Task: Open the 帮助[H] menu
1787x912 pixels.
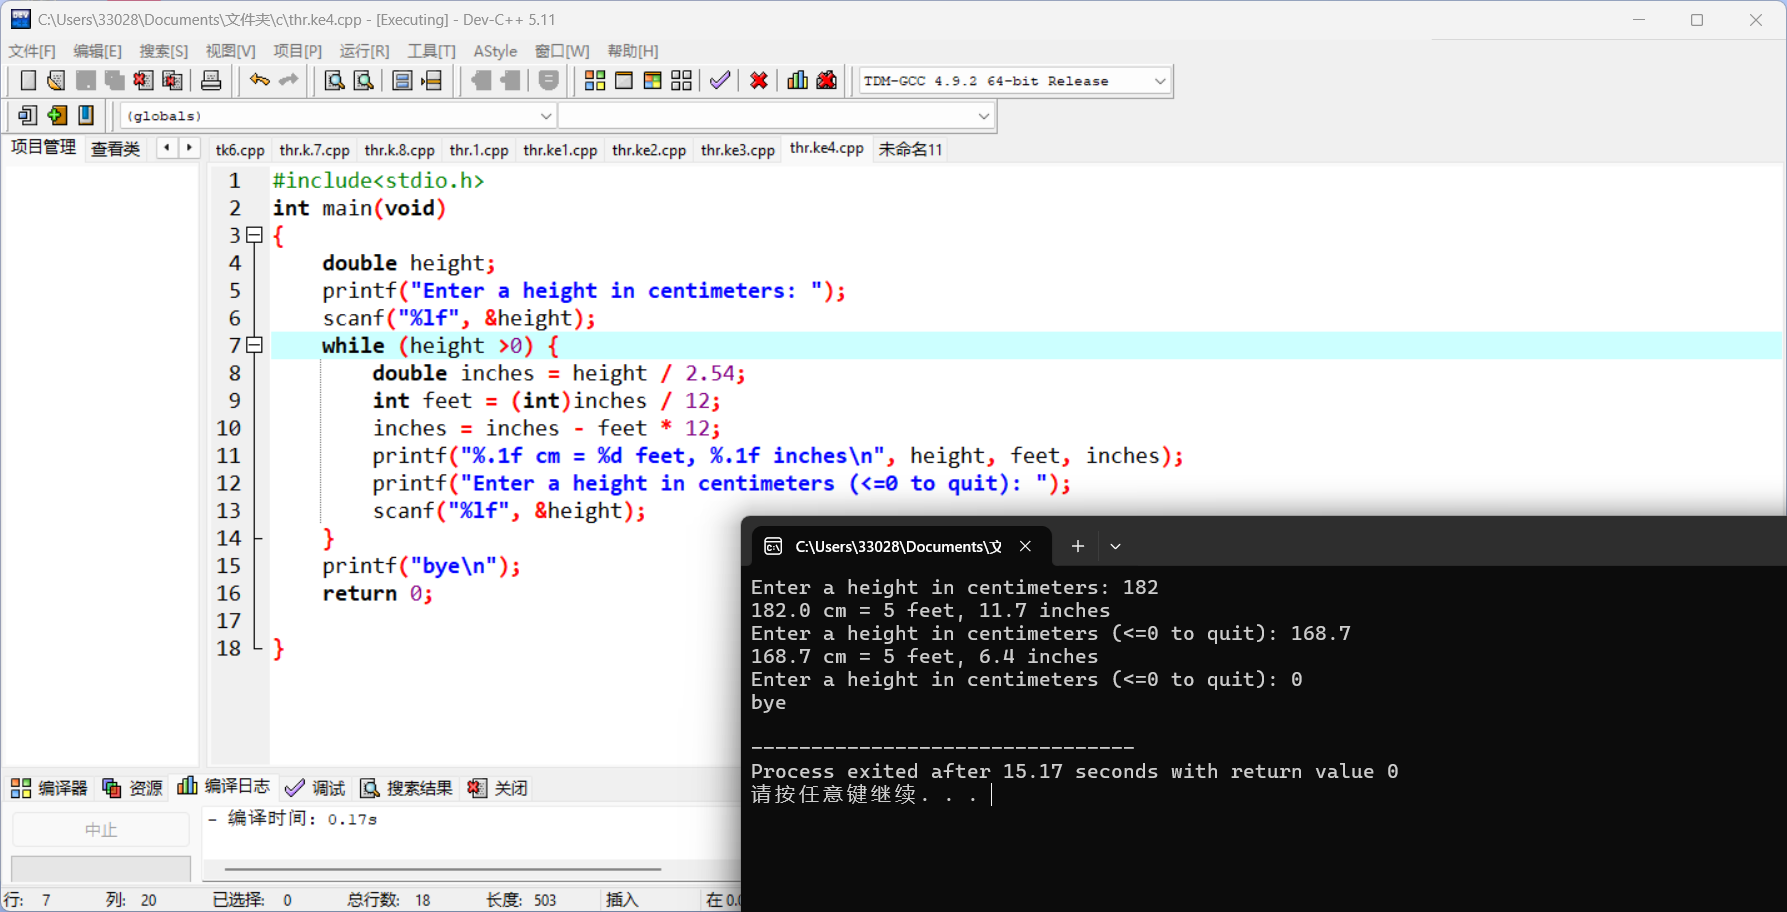Action: click(x=633, y=51)
